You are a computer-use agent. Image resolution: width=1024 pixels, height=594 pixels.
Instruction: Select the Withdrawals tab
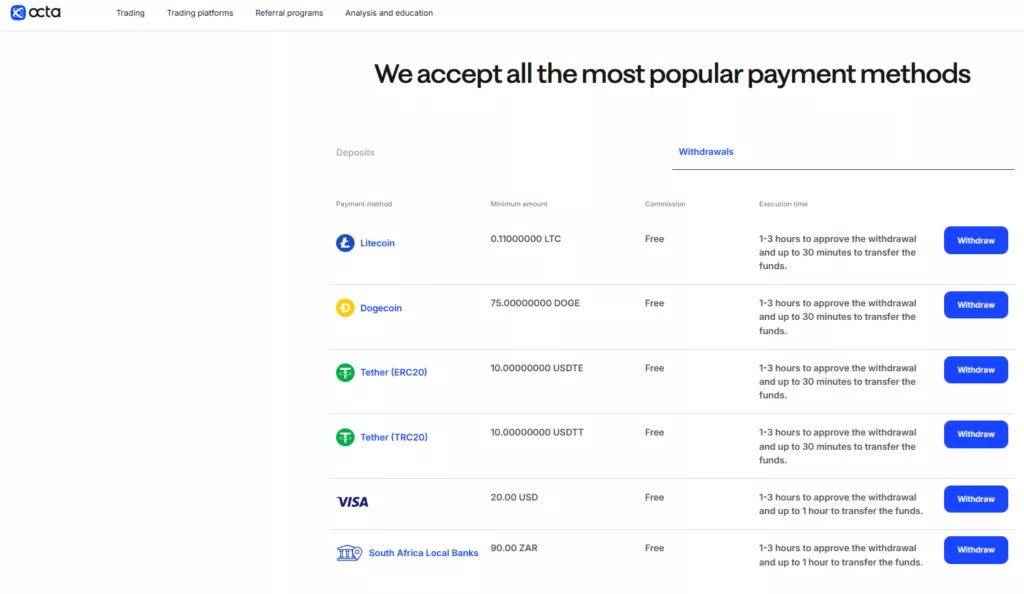706,151
